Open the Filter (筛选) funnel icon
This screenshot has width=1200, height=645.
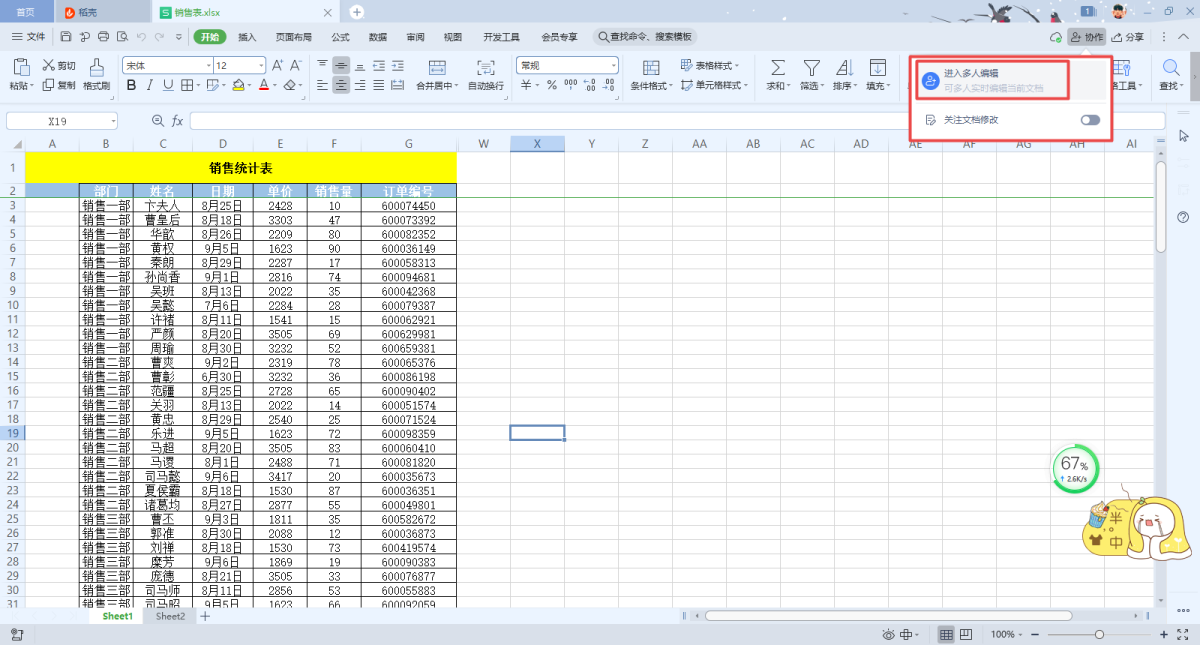point(811,67)
